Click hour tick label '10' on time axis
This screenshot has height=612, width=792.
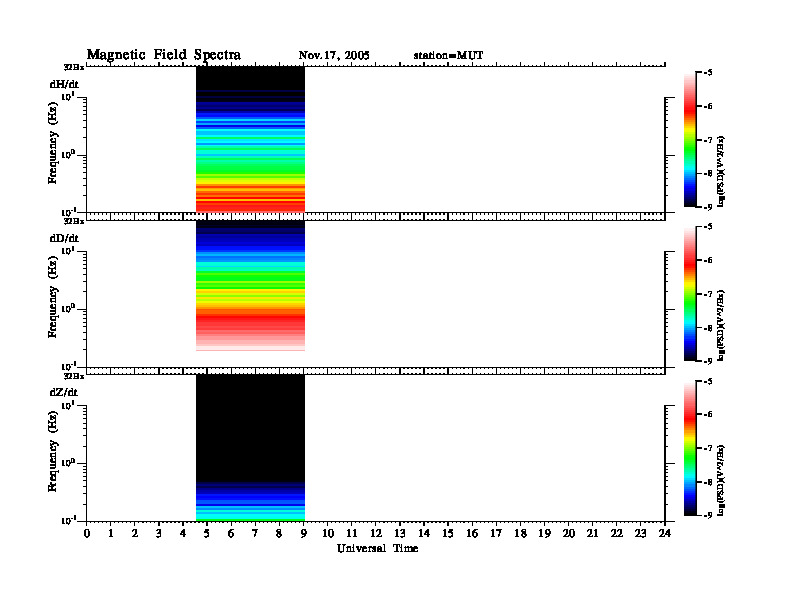[x=328, y=533]
